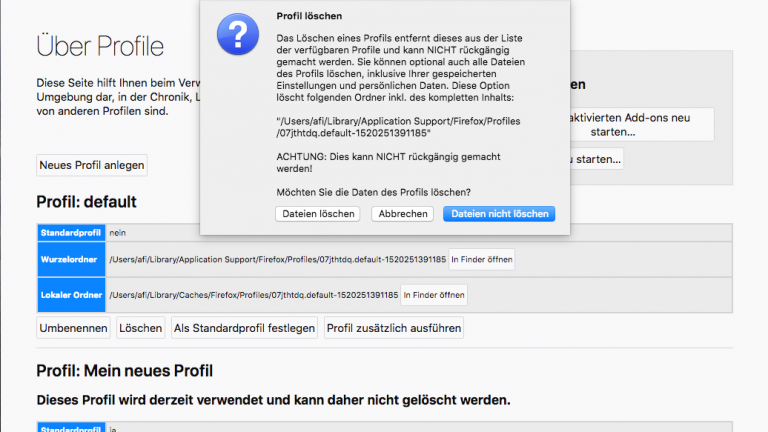Click "Neues Profil anlegen" button

coord(92,164)
